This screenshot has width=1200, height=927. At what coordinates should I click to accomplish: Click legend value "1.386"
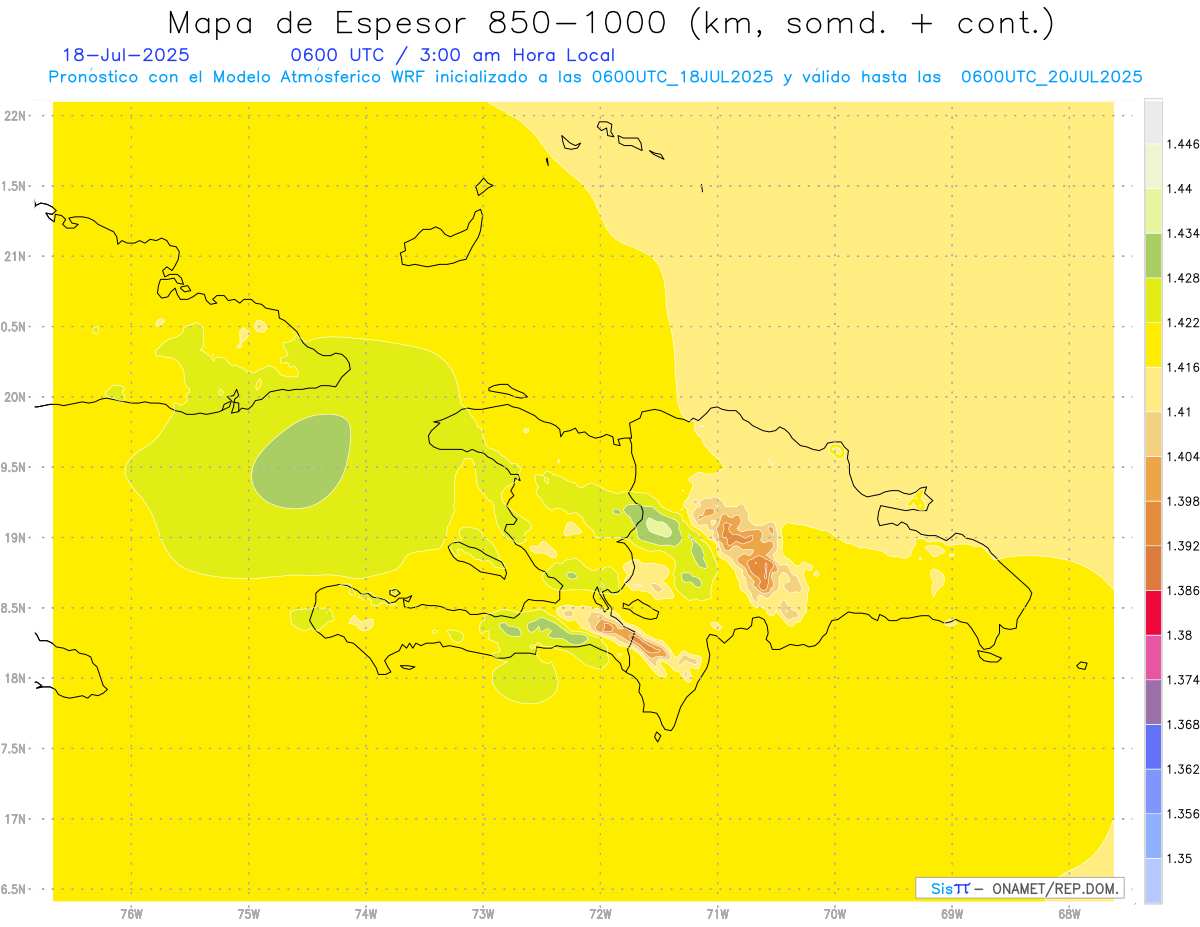pyautogui.click(x=1185, y=591)
